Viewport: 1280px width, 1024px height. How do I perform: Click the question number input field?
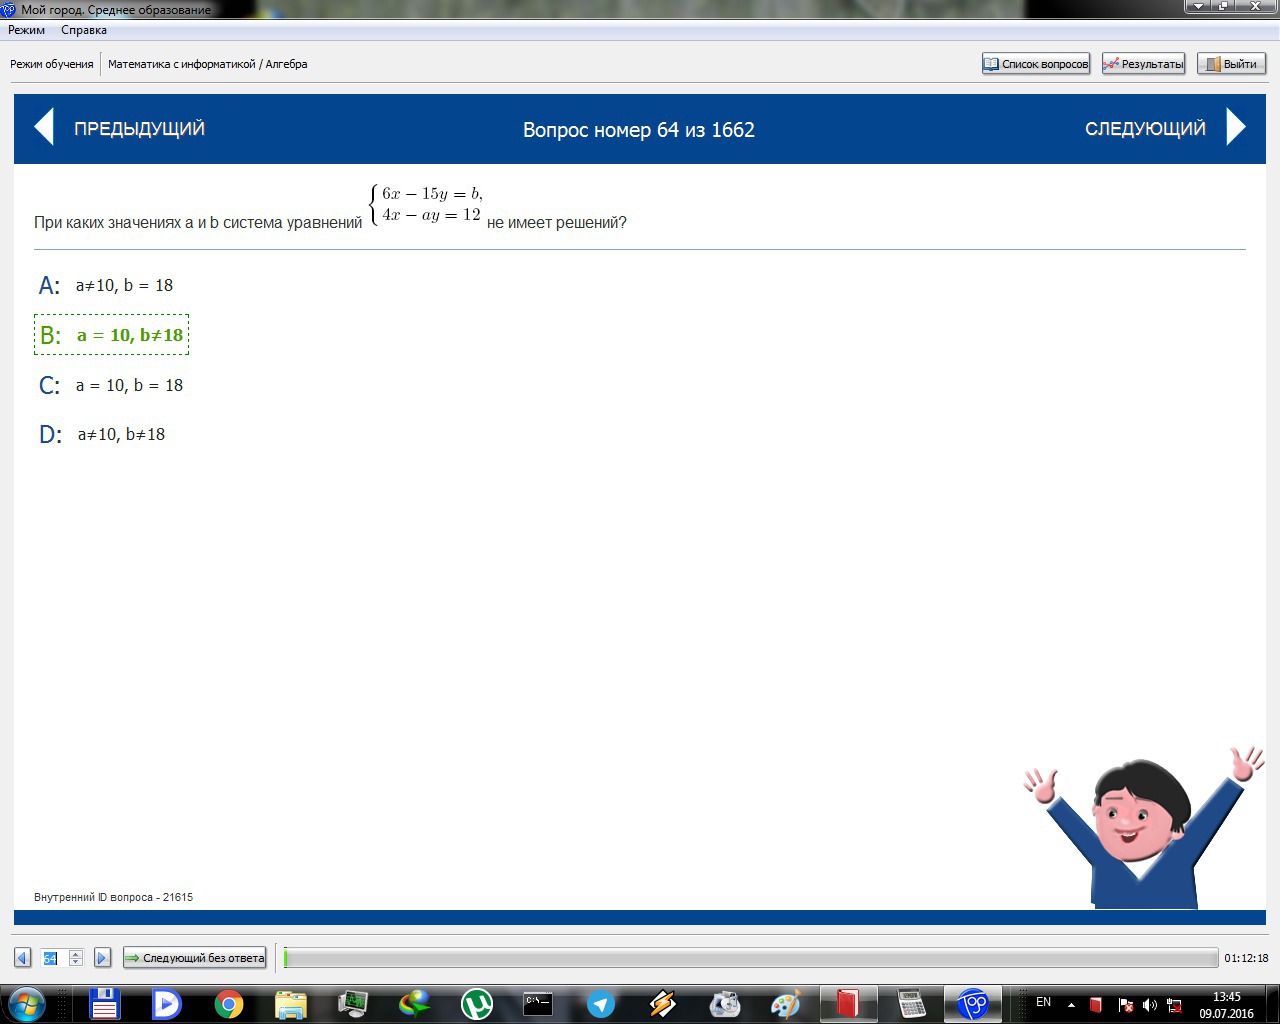coord(51,958)
